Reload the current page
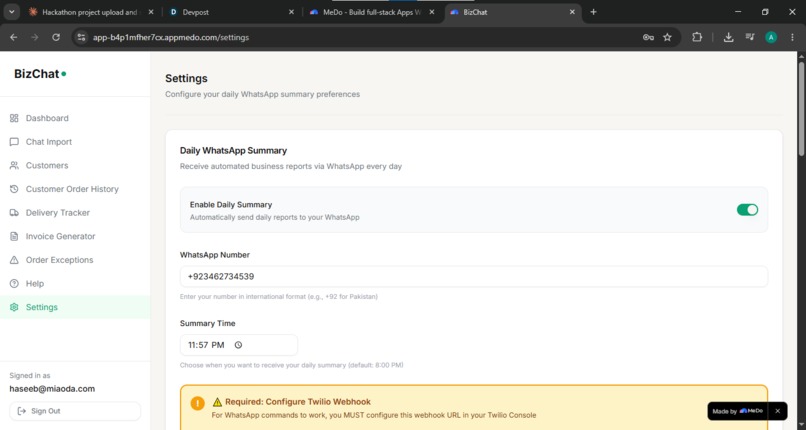 56,37
